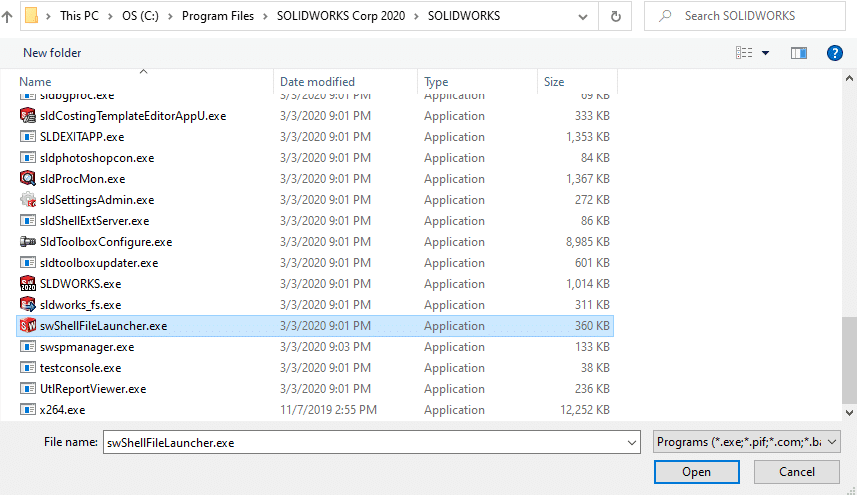Screen dimensions: 857x495
Task: Click the 12,252 KB size cell
Action: click(585, 410)
